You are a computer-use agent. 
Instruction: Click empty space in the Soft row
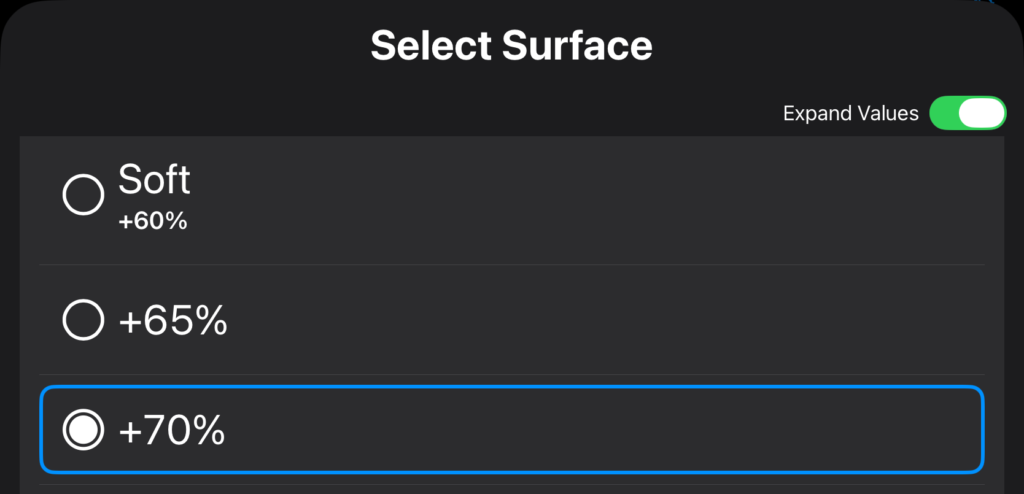600,200
